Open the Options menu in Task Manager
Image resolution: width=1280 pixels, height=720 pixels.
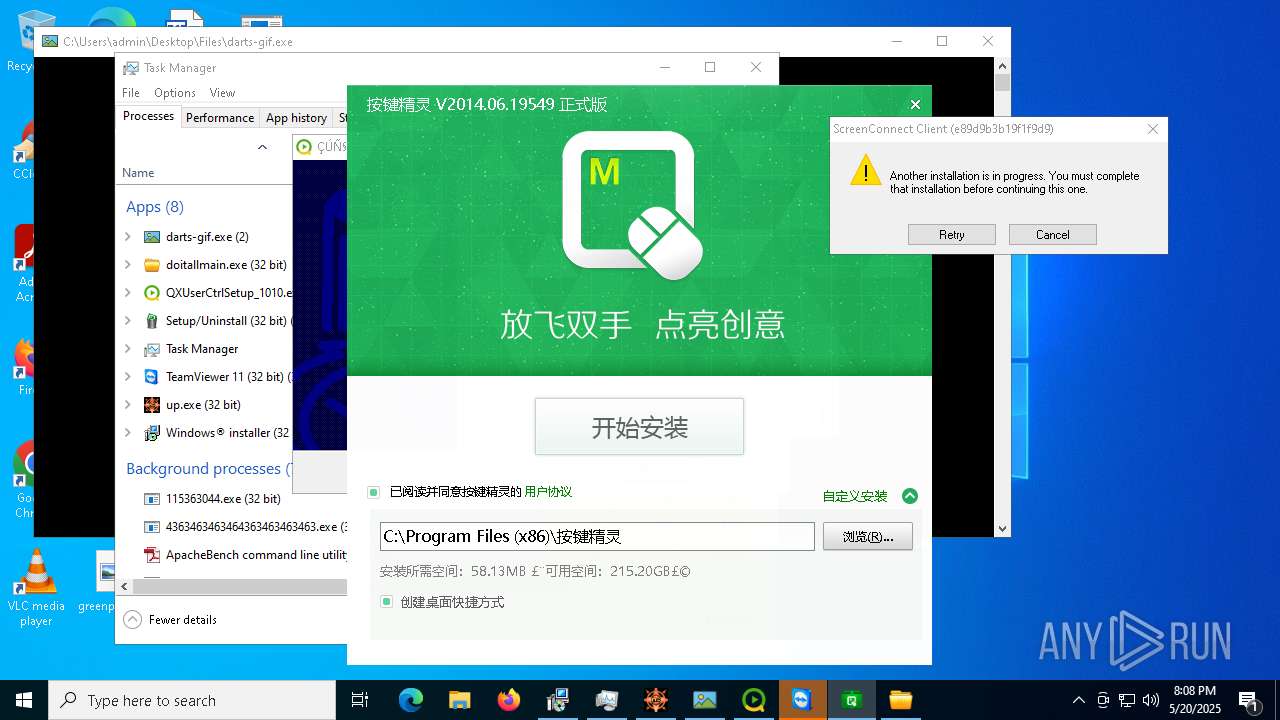click(175, 92)
